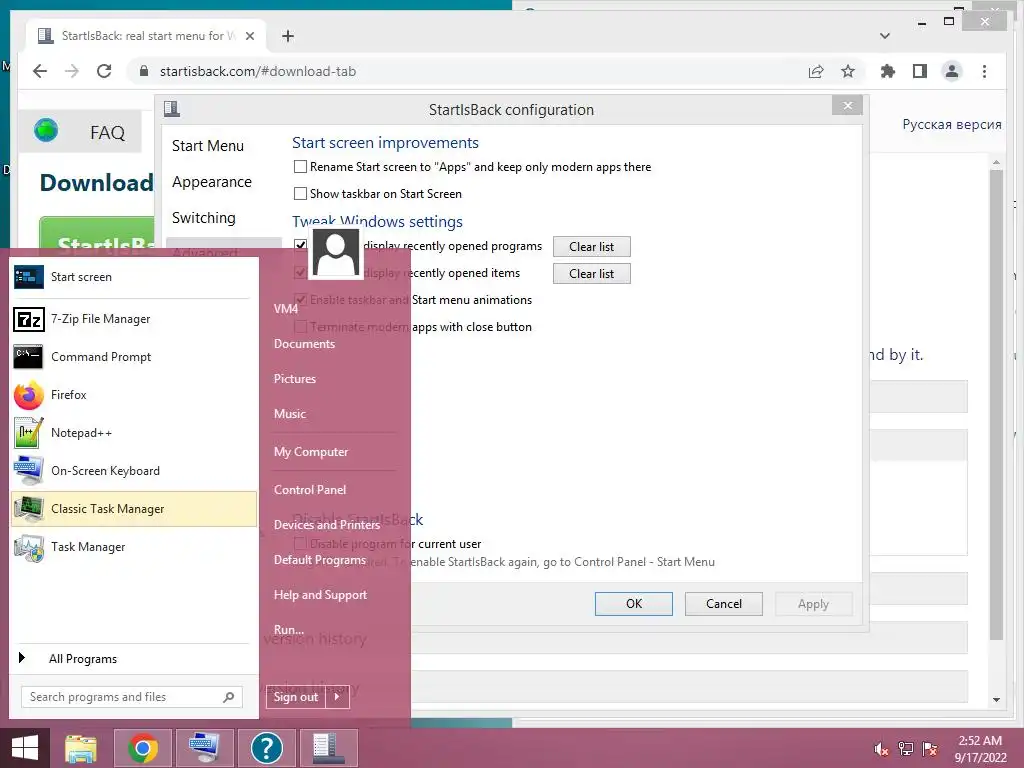Click the Chrome address bar URL
Image resolution: width=1024 pixels, height=768 pixels.
coord(258,71)
